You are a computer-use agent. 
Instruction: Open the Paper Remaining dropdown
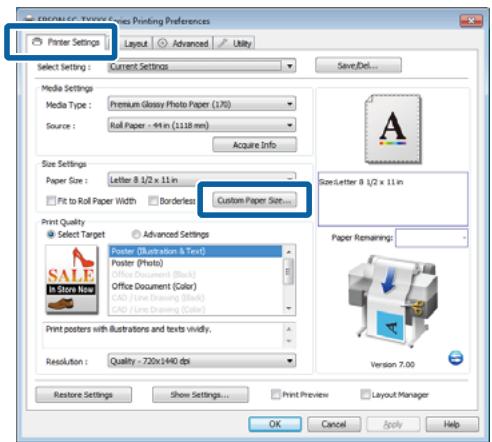[x=432, y=238]
